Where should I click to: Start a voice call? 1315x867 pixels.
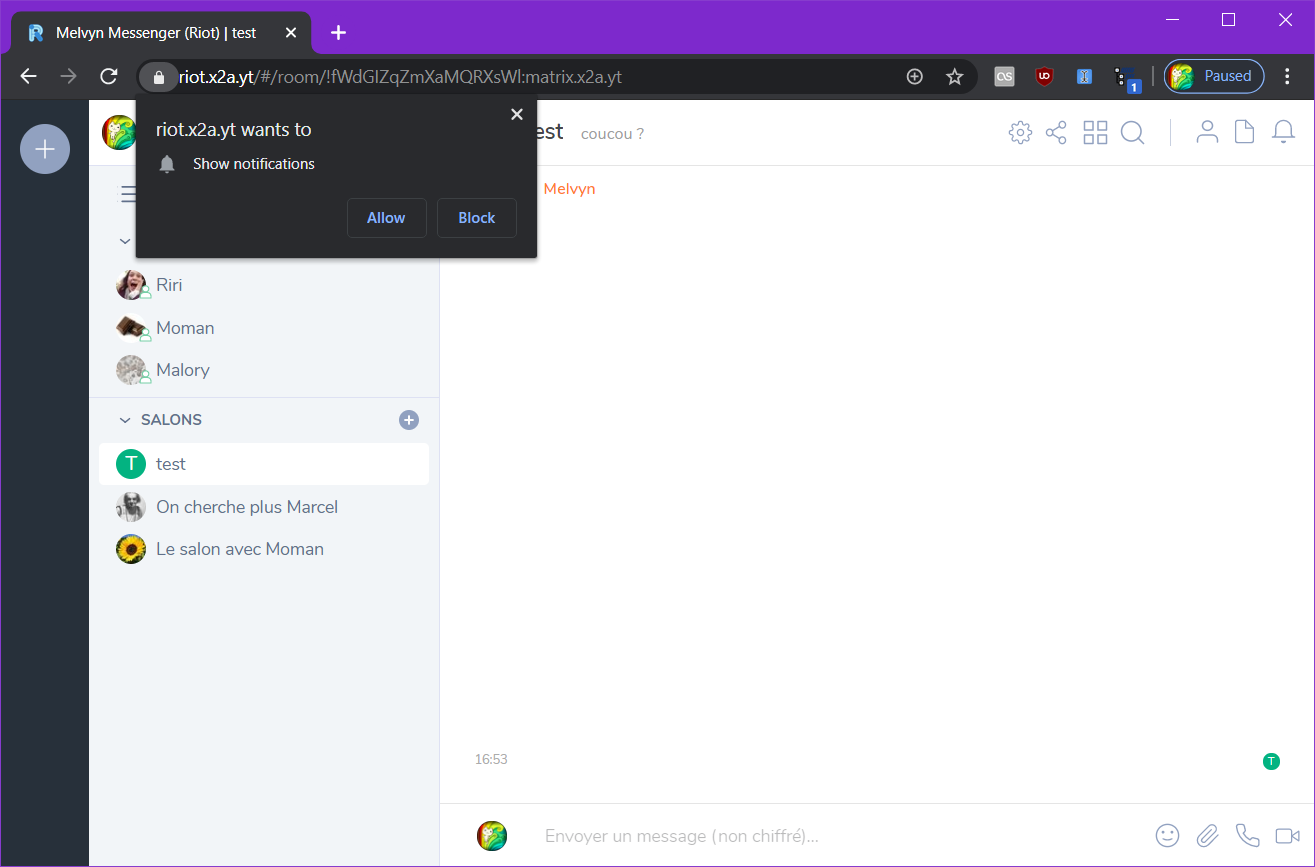[x=1247, y=835]
